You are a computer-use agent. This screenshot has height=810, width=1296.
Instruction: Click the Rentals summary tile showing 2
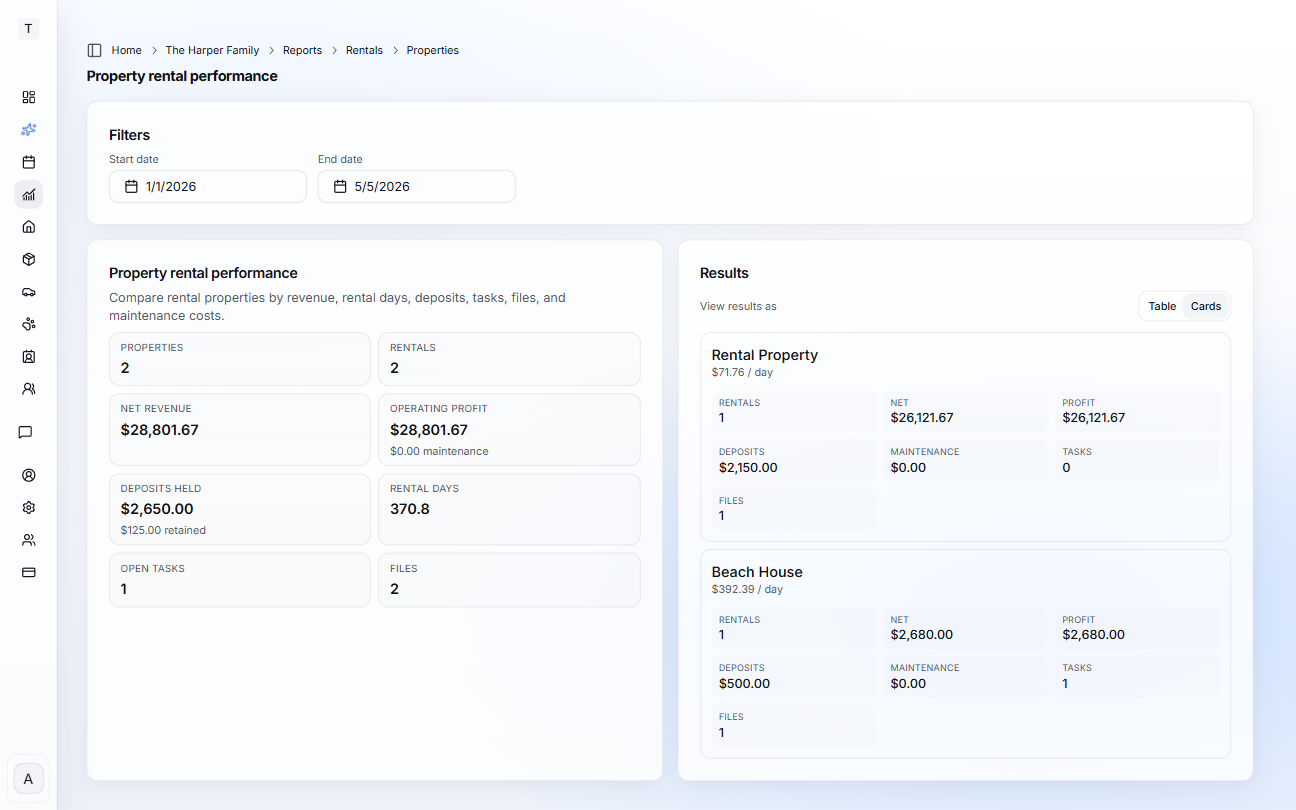click(x=509, y=359)
